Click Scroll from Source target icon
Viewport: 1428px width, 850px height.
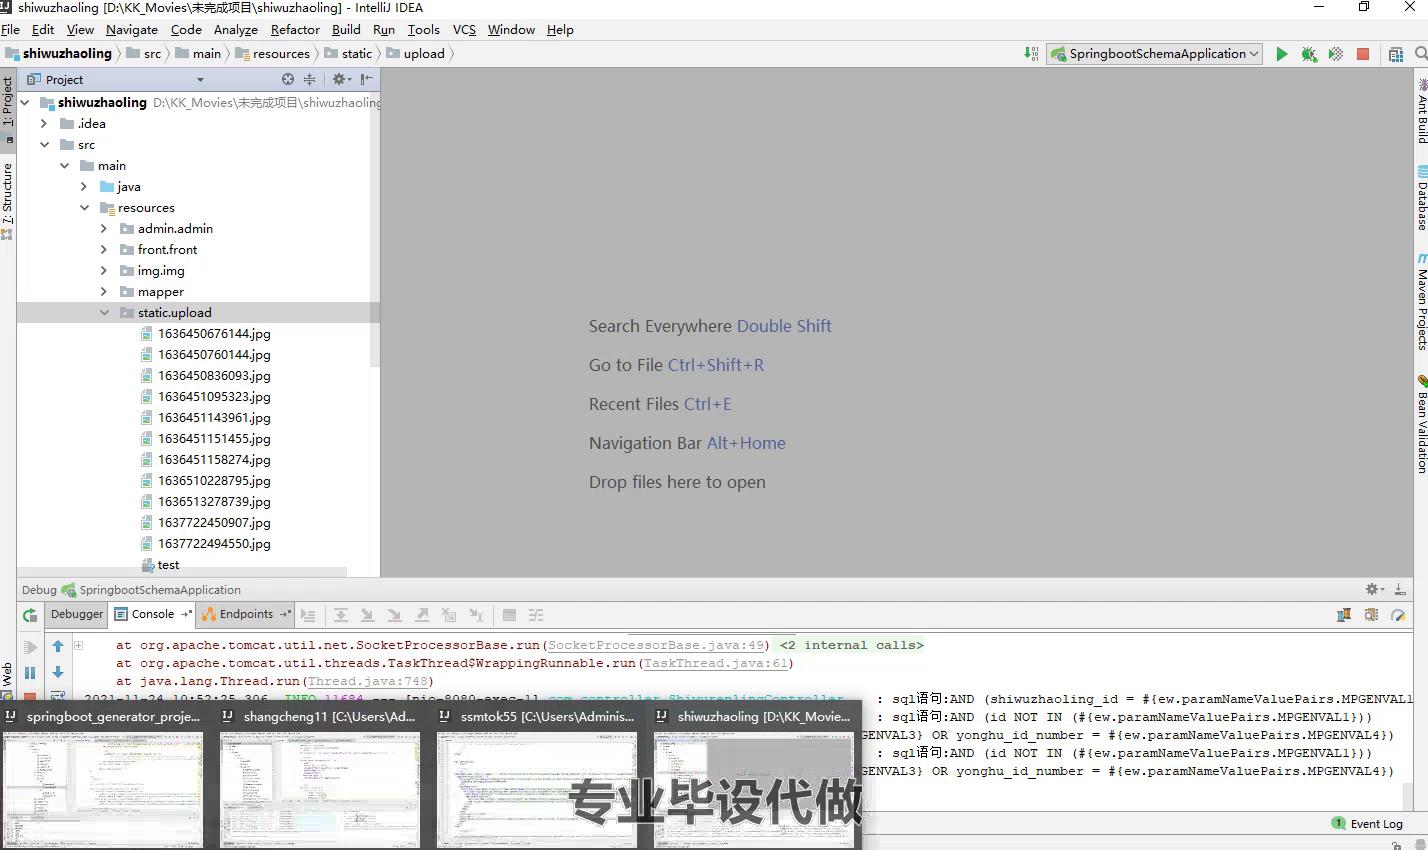click(x=288, y=79)
